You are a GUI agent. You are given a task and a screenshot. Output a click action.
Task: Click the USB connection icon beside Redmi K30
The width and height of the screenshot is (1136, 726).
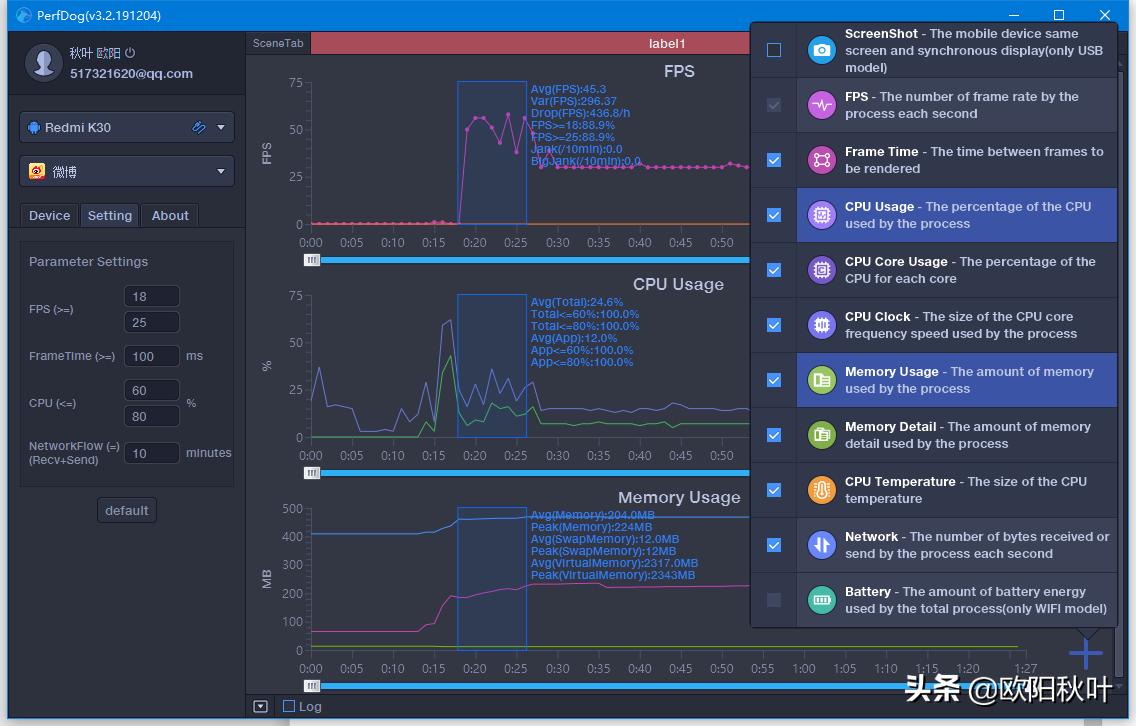(199, 128)
